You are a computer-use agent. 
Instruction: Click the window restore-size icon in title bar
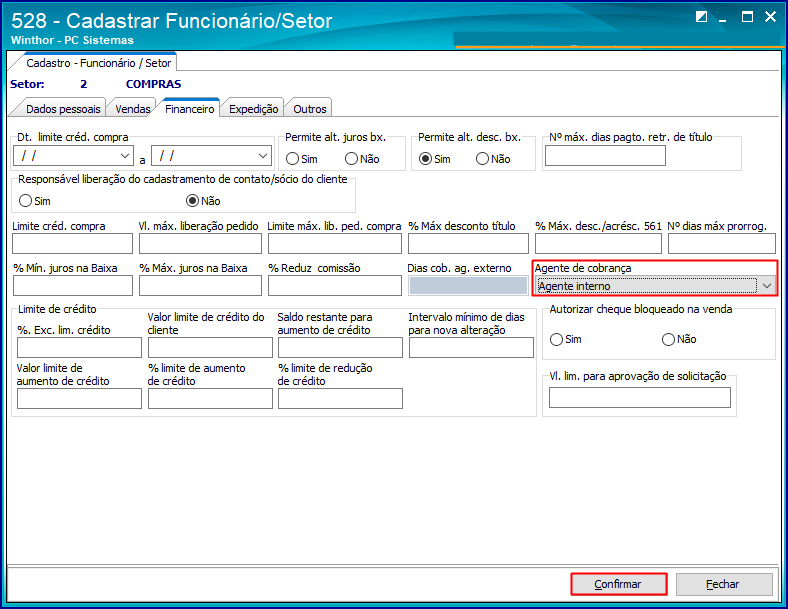pyautogui.click(x=701, y=17)
